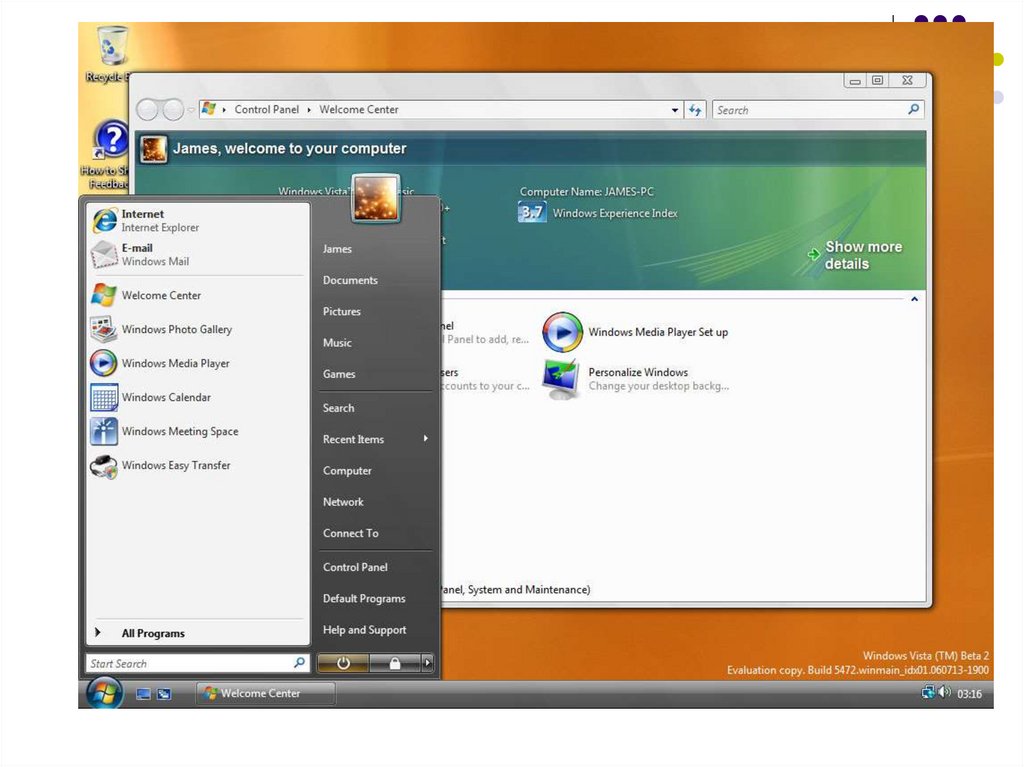Open Windows Photo Gallery
Viewport: 1024px width, 767px height.
point(198,329)
